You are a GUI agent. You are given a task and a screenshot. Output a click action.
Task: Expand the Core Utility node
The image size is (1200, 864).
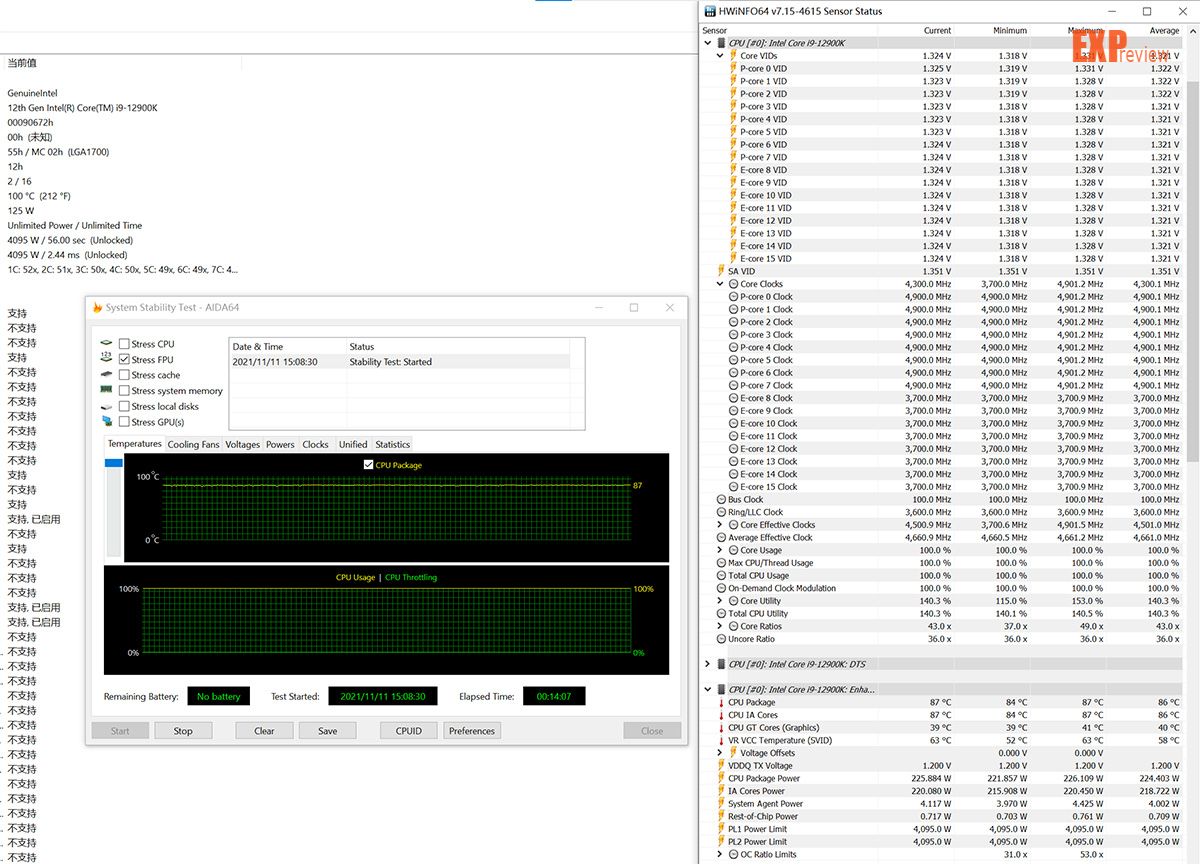(720, 601)
